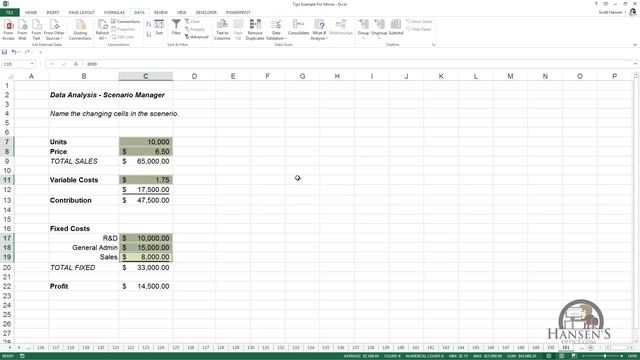Click the Hide Detail button
The image size is (640, 360).
point(419,29)
